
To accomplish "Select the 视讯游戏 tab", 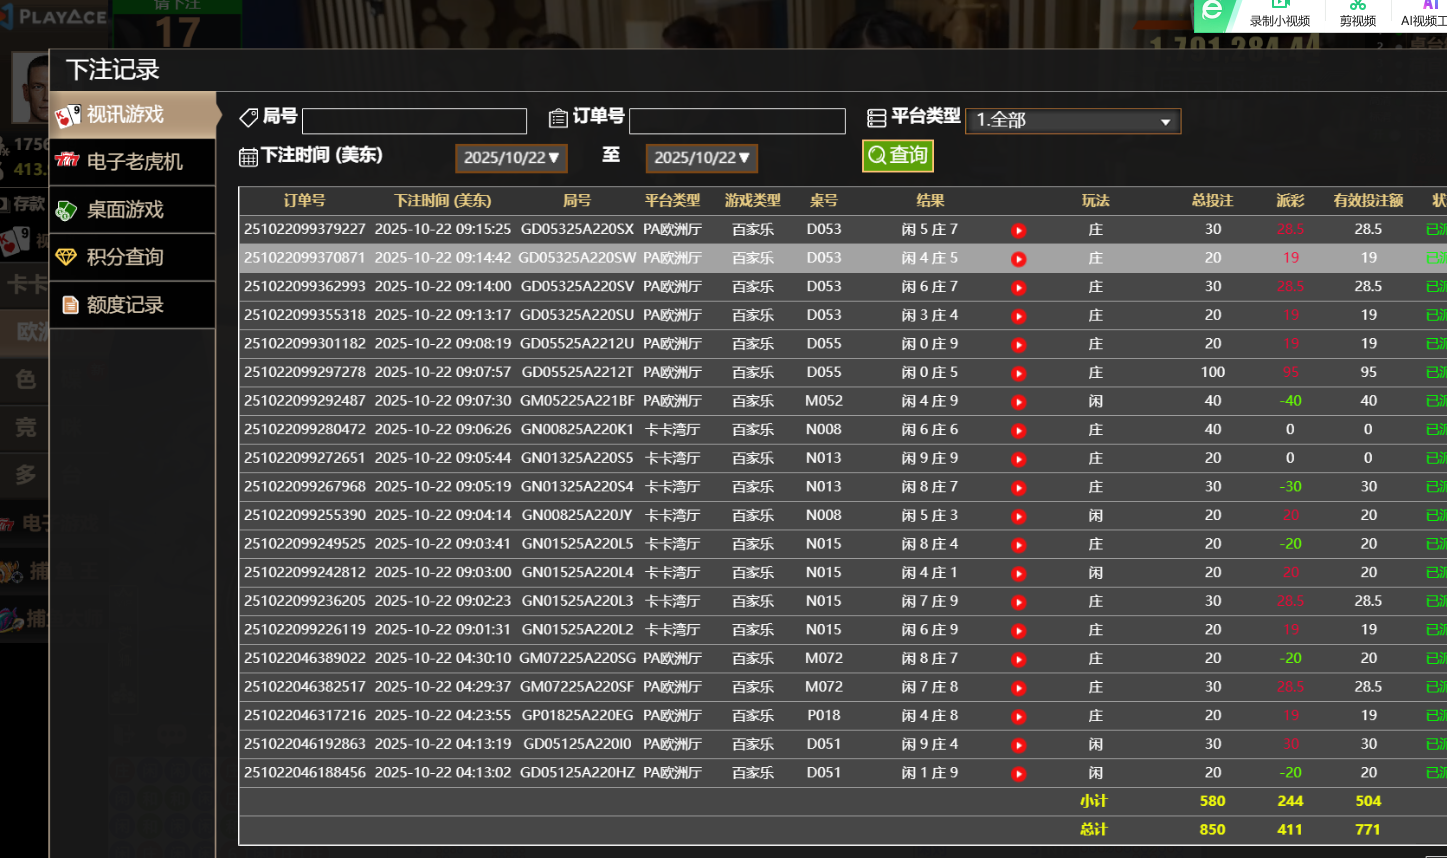I will coord(125,115).
